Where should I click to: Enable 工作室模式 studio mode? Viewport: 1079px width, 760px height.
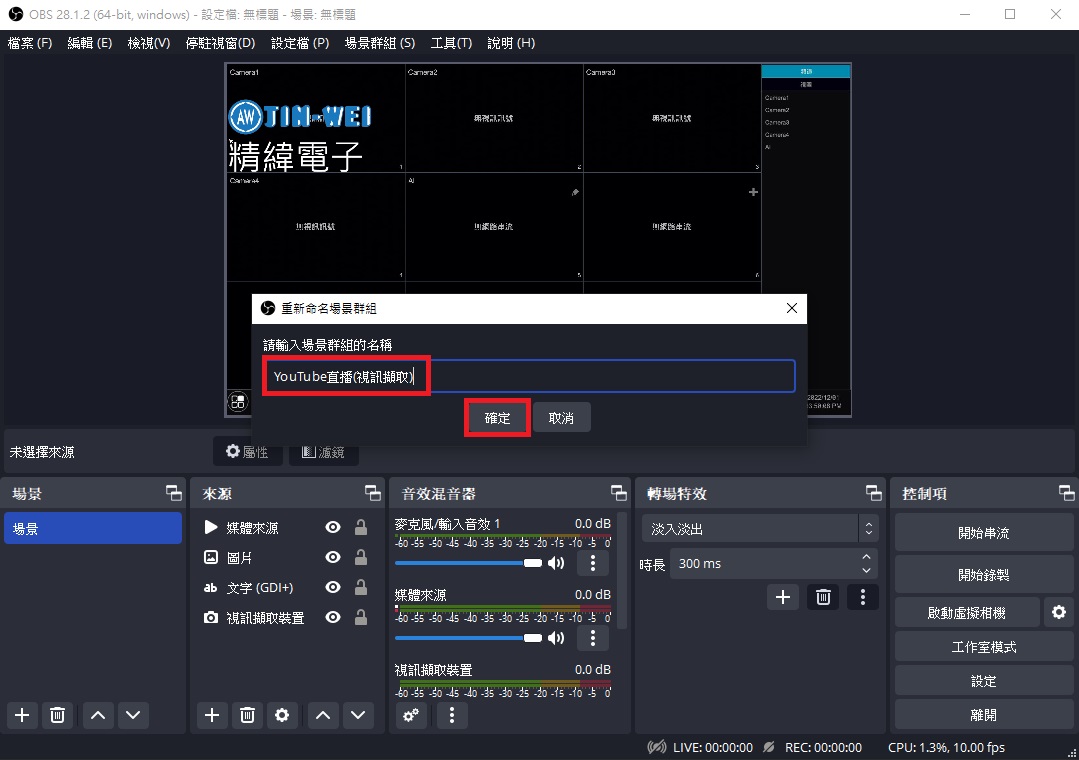point(983,646)
